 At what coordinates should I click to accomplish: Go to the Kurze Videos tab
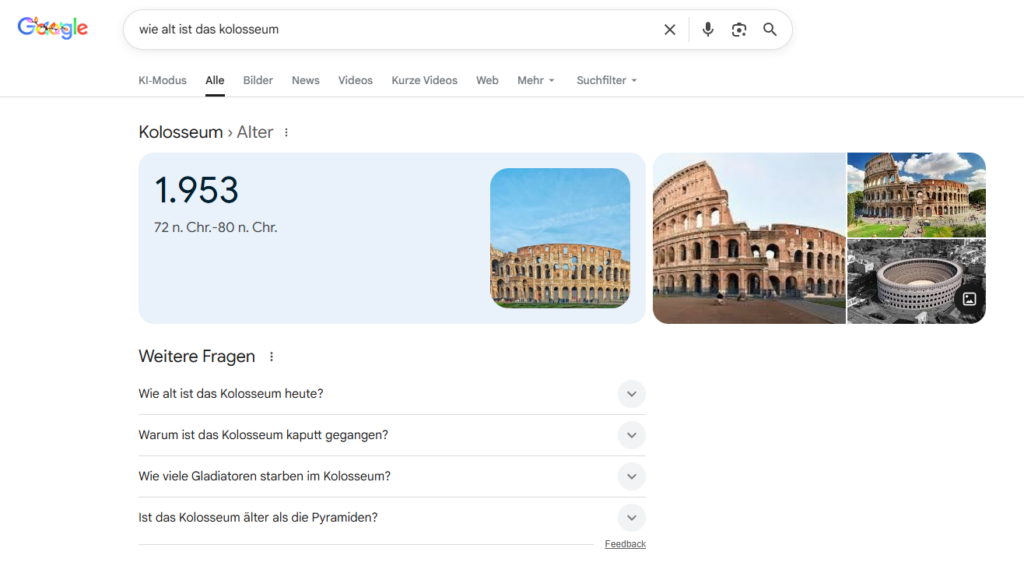tap(424, 80)
